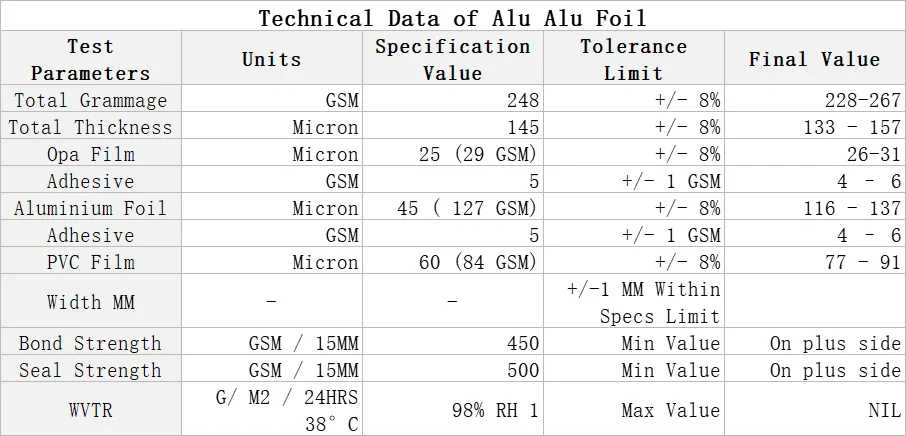Click the Seal Strength value 500 cell

[x=523, y=370]
